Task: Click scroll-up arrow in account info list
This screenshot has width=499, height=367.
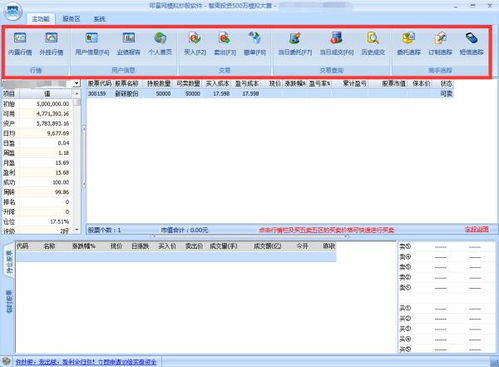Action: [x=77, y=94]
